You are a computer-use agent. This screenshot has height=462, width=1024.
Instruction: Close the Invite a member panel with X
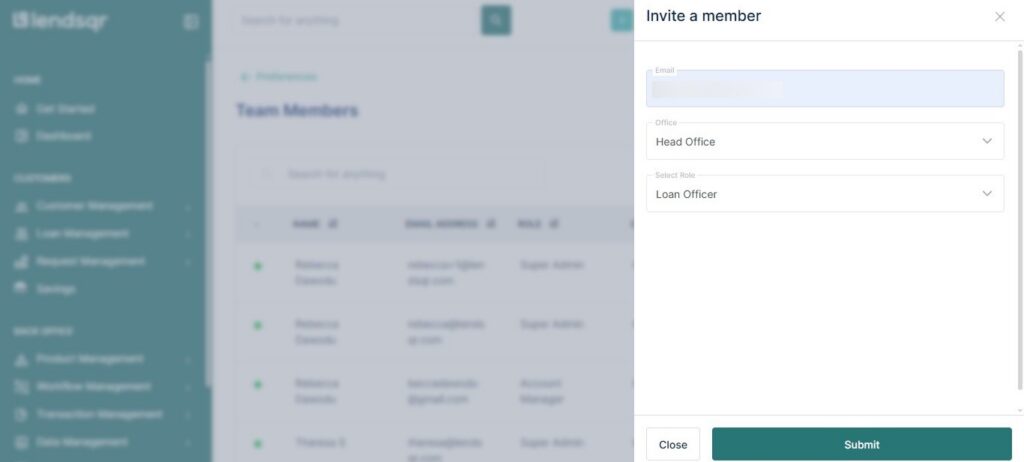(x=999, y=16)
